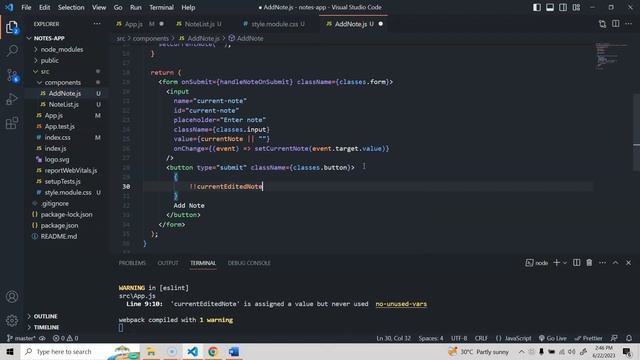
Task: Toggle the secondary side bar layout icon
Action: (563, 7)
